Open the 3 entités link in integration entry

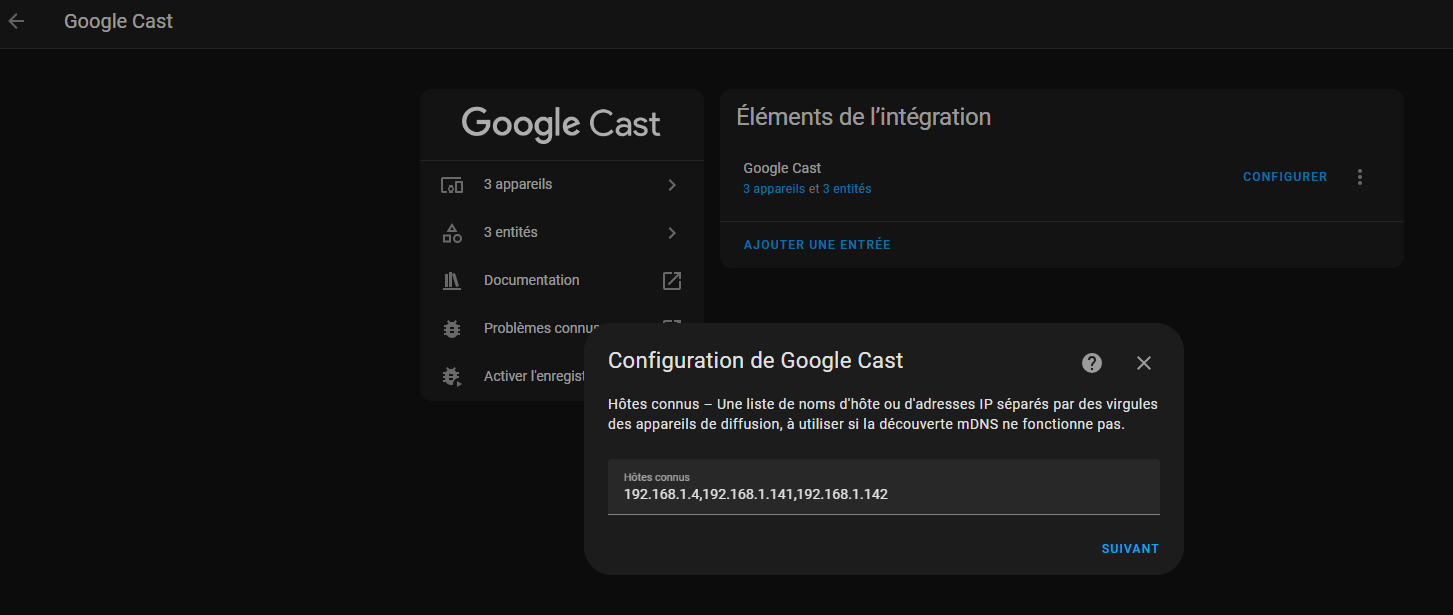click(847, 189)
